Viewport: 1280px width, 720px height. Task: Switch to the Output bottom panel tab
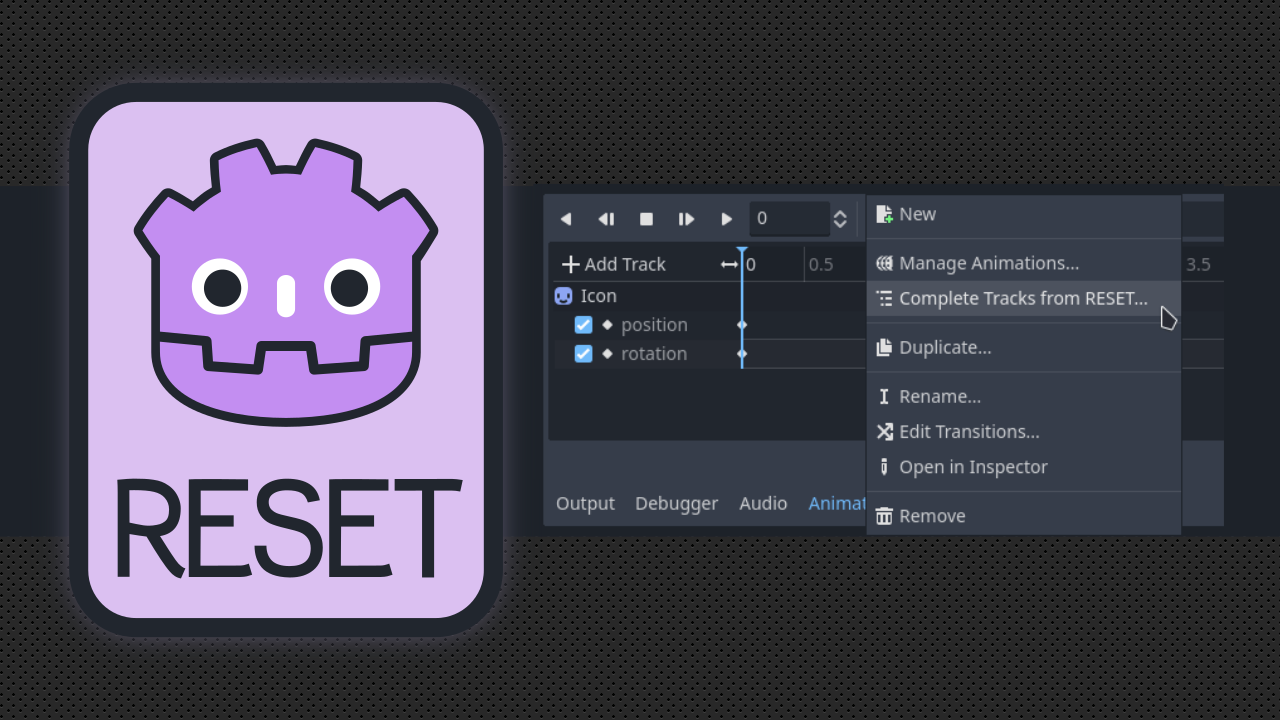click(585, 503)
